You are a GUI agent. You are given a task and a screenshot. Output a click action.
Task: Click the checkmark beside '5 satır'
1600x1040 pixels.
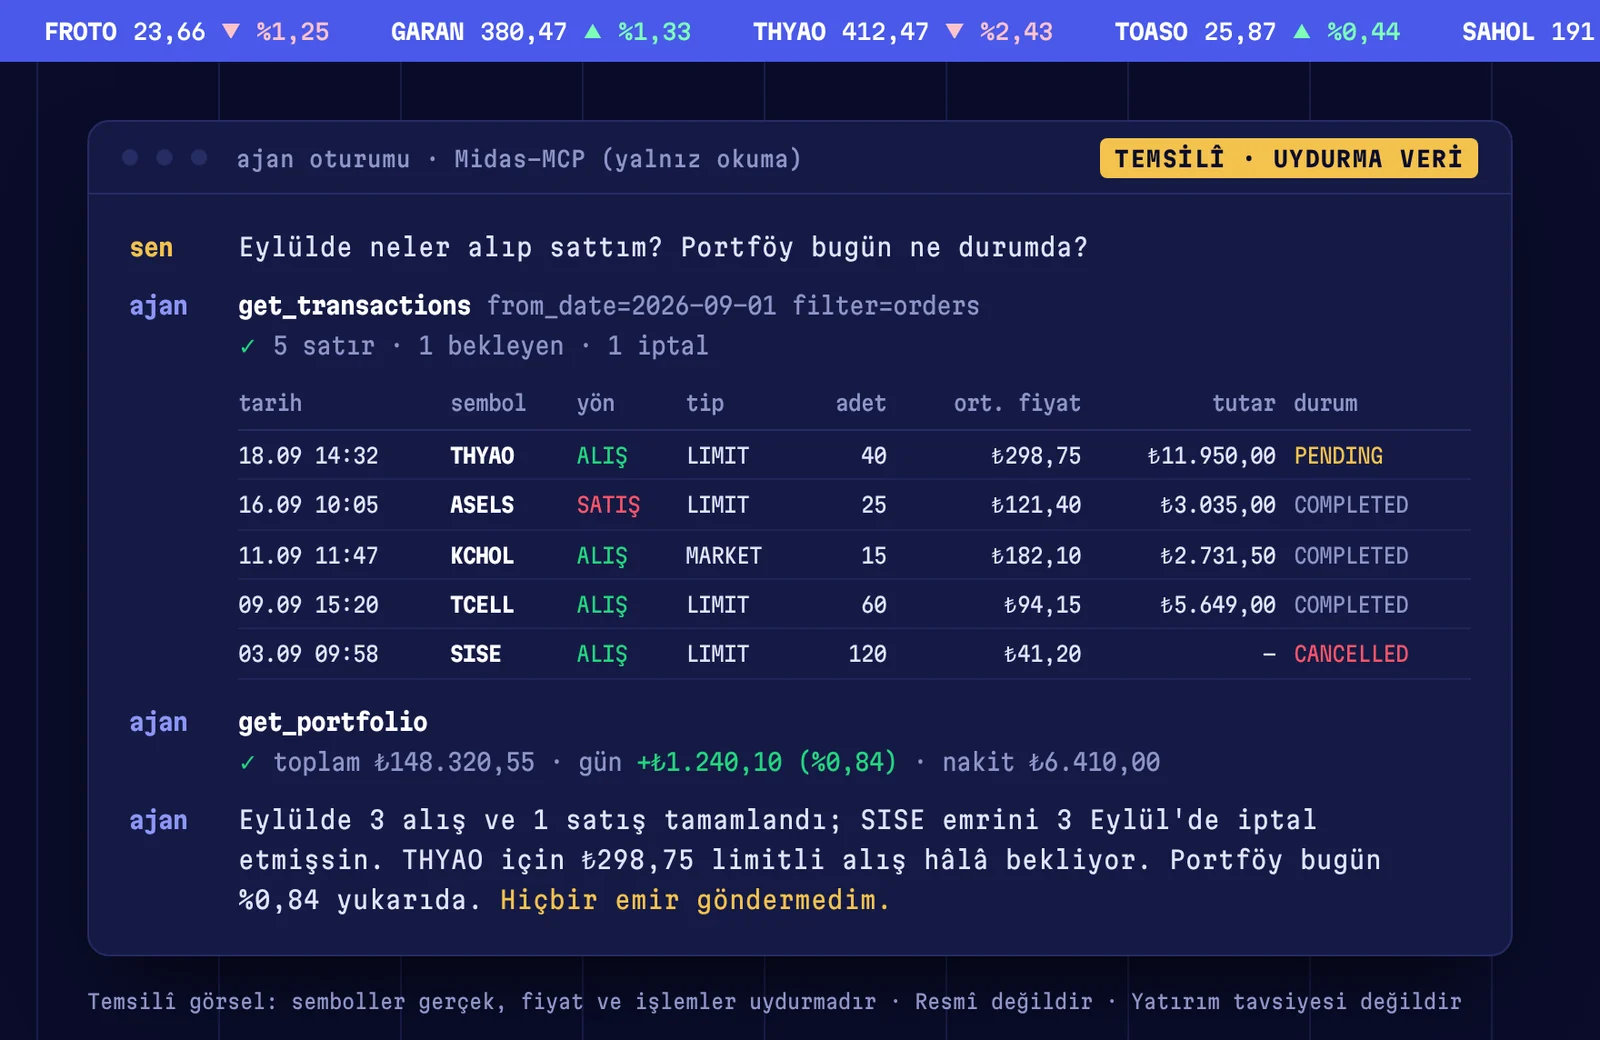click(247, 346)
